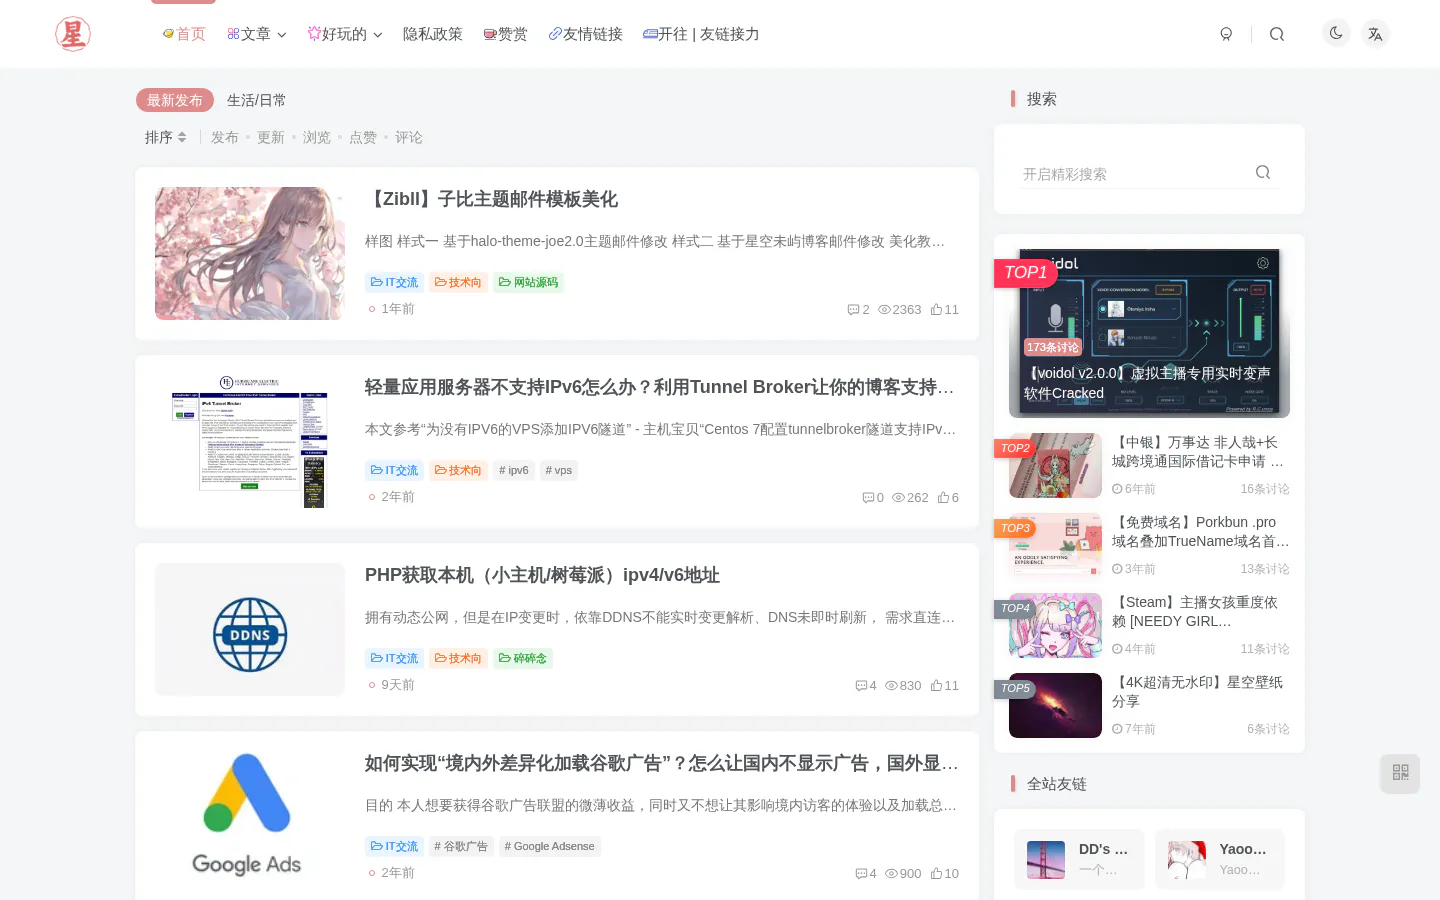Open the QR code floating button
The height and width of the screenshot is (900, 1440).
pyautogui.click(x=1400, y=773)
